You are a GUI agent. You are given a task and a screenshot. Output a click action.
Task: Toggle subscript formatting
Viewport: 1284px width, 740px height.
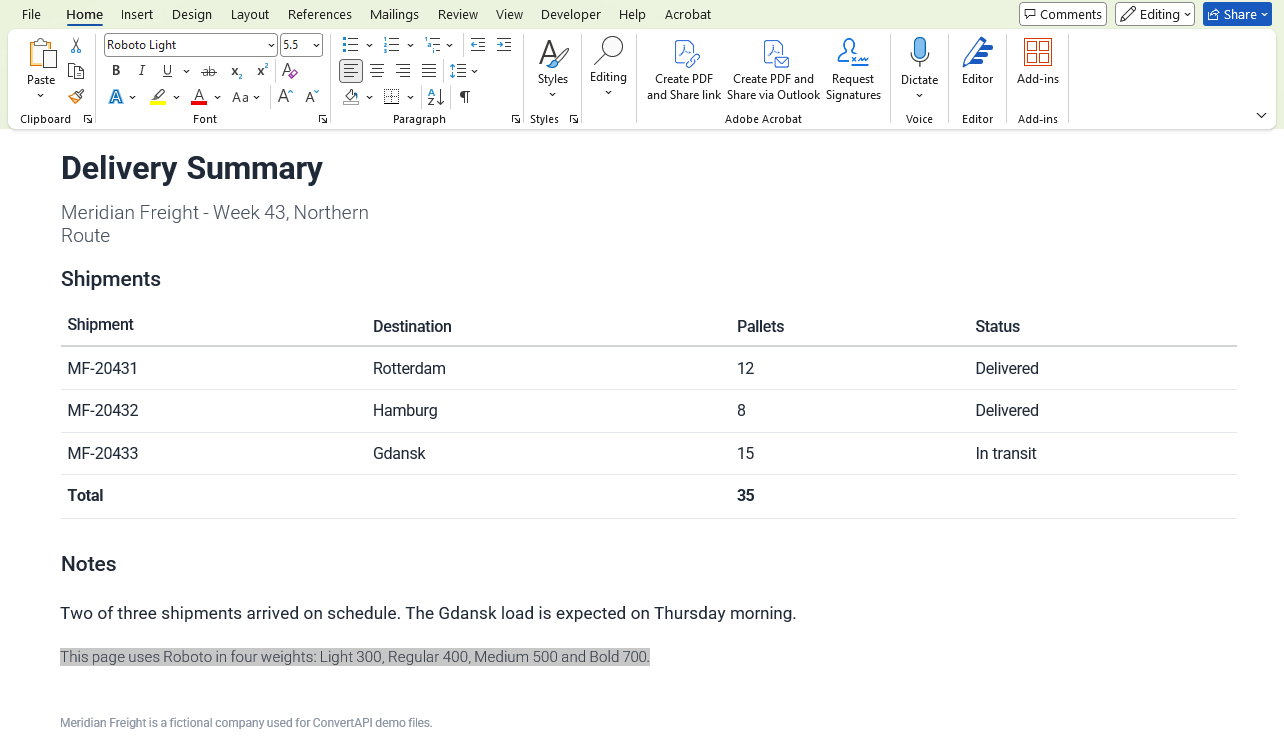tap(236, 71)
